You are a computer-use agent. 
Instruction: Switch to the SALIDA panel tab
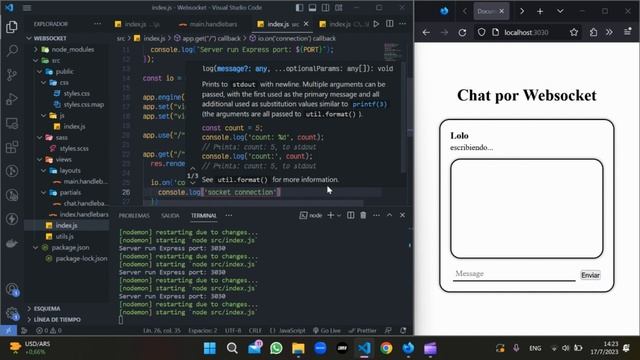(x=170, y=216)
